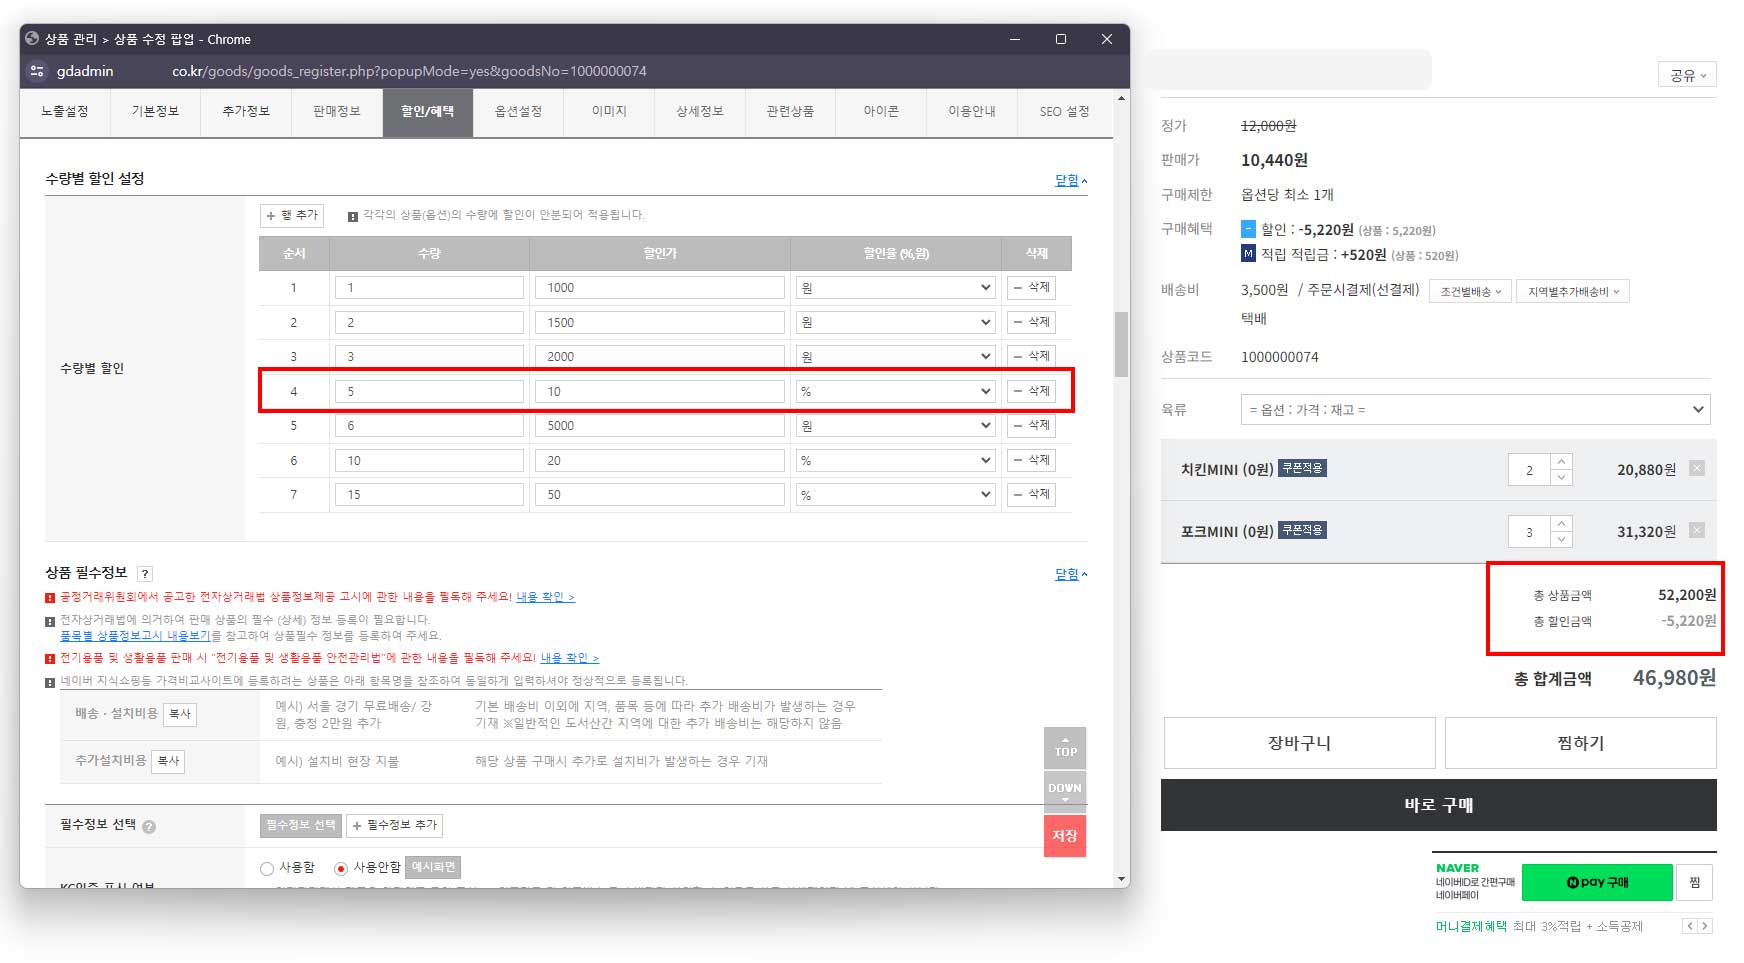Click the green N pay 구매 button
The width and height of the screenshot is (1744, 963).
point(1597,882)
